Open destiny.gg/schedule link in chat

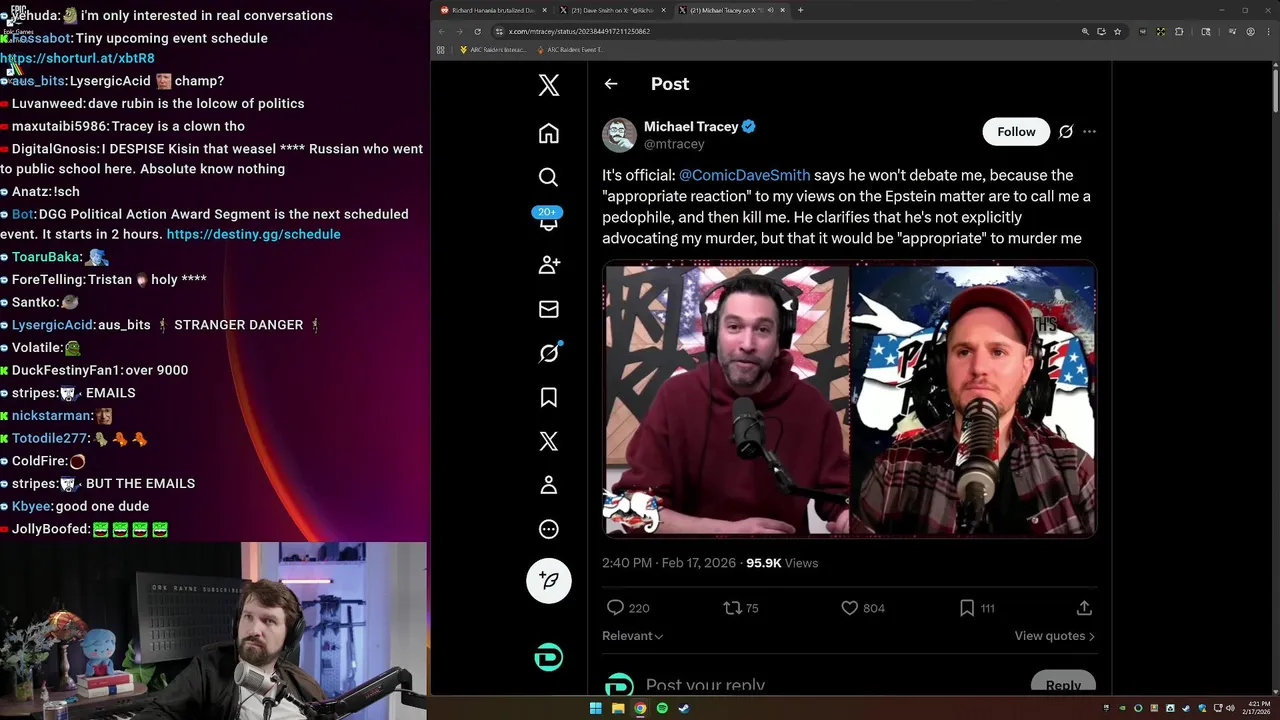point(253,234)
